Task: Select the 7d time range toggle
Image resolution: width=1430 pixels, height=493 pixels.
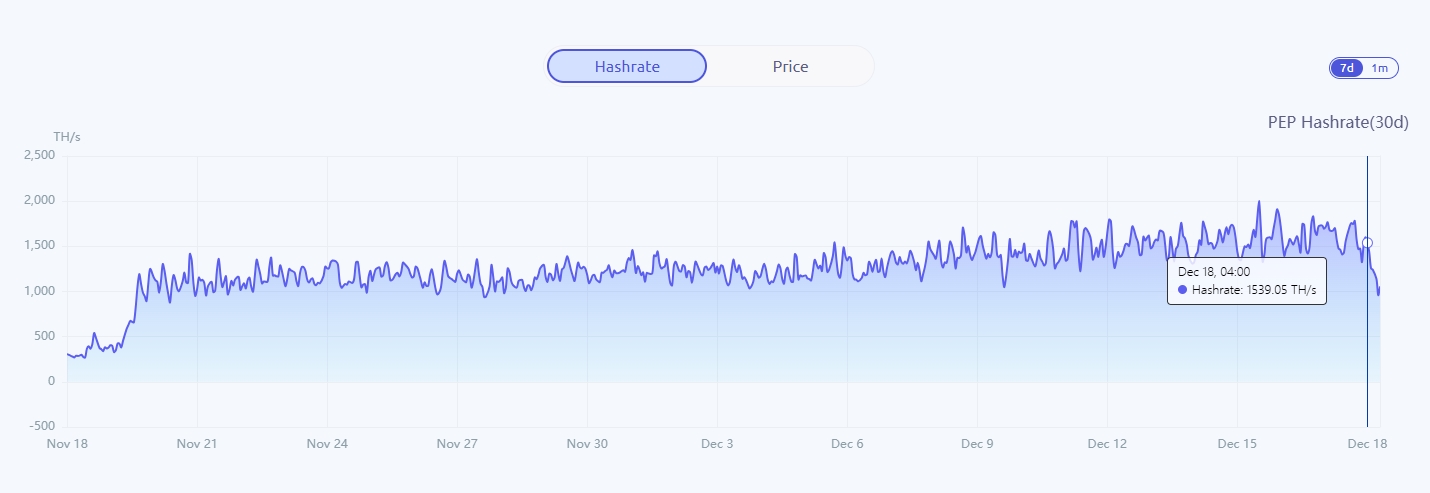Action: tap(1347, 68)
